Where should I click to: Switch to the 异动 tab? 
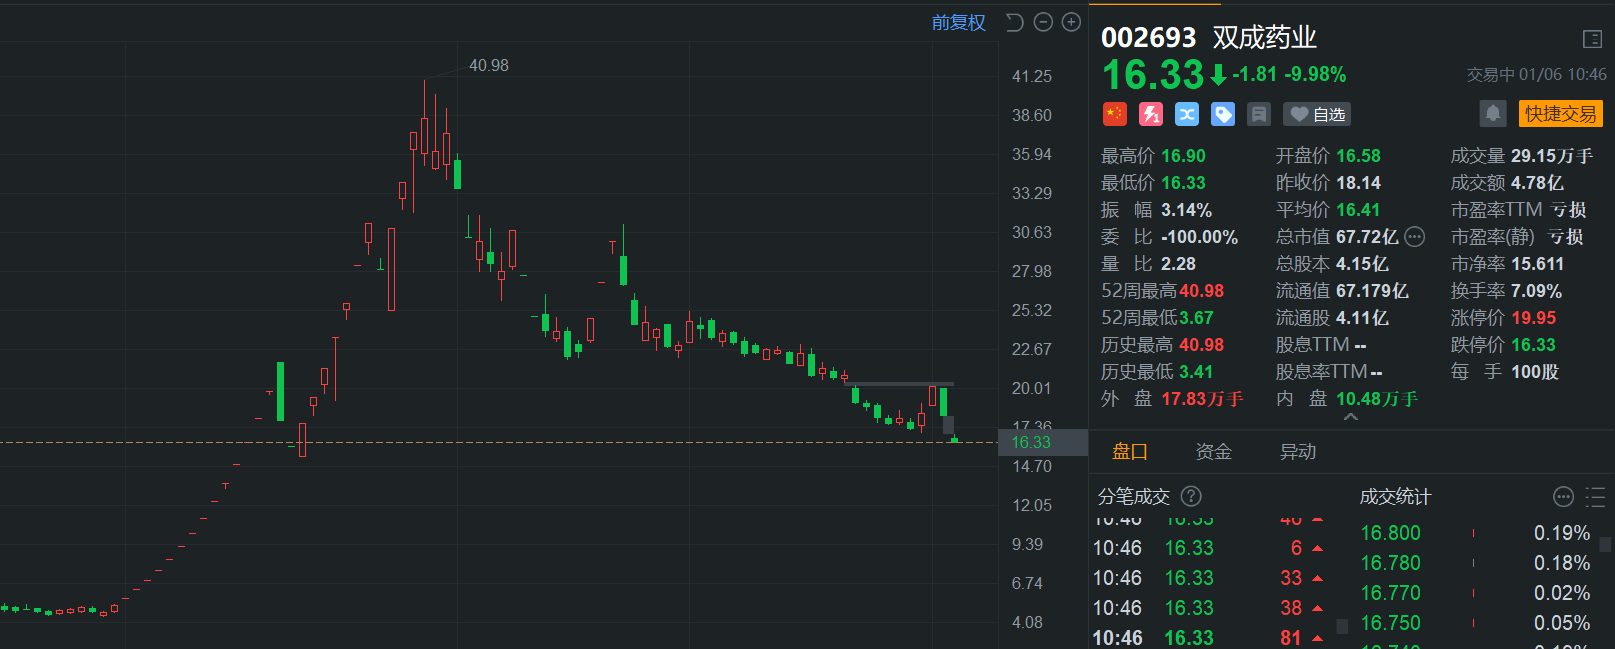click(1298, 452)
